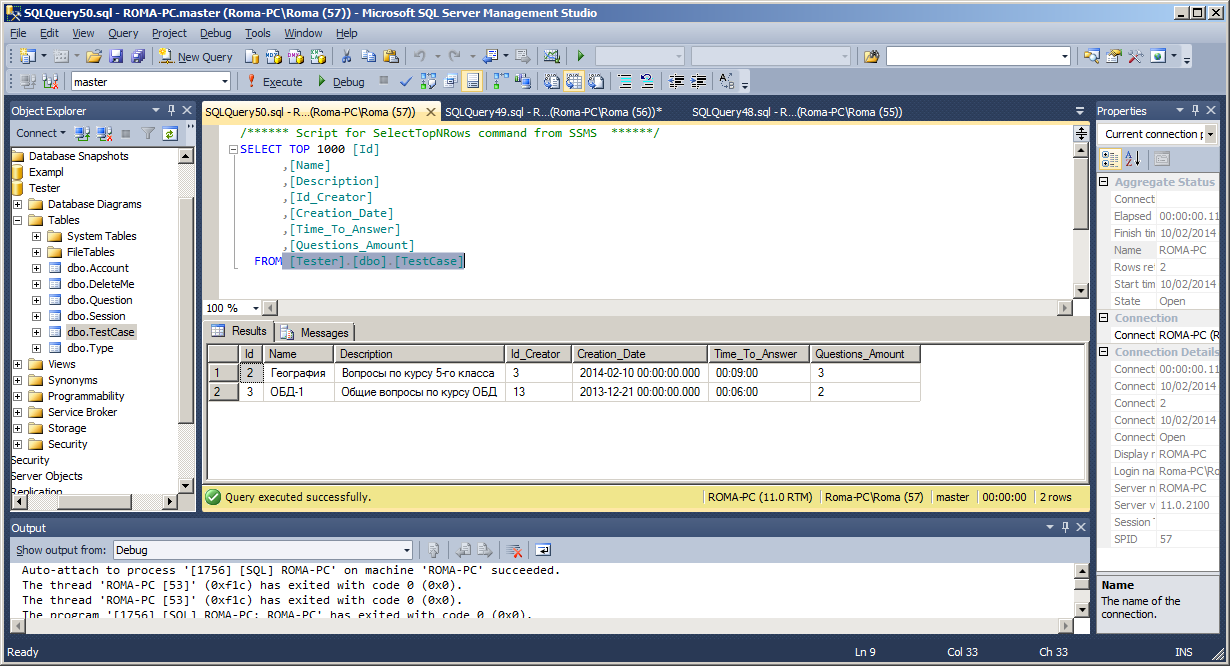Click the География cell in results grid
The image size is (1230, 666).
[x=298, y=373]
